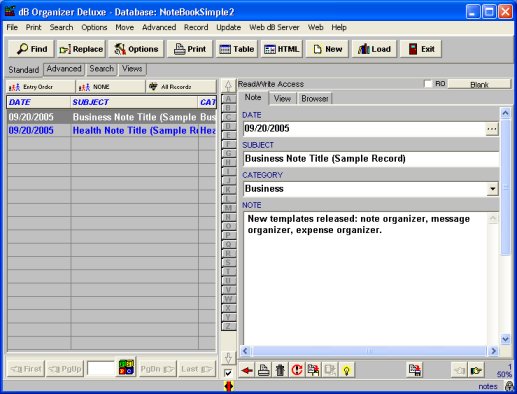
Task: Click the copy record icon beside undo
Action: (313, 370)
